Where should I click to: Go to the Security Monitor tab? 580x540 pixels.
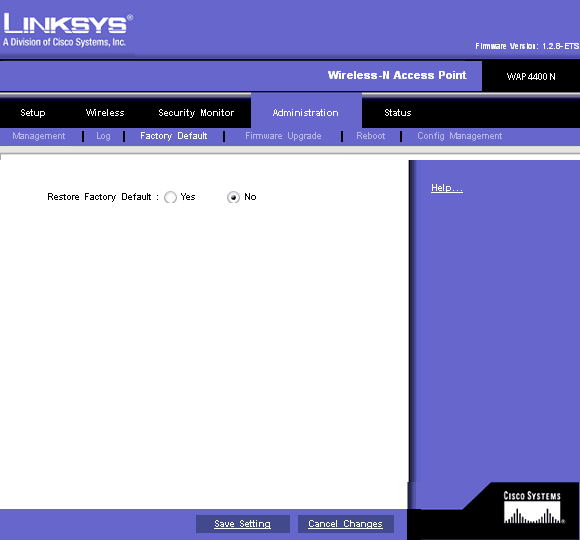click(x=196, y=112)
